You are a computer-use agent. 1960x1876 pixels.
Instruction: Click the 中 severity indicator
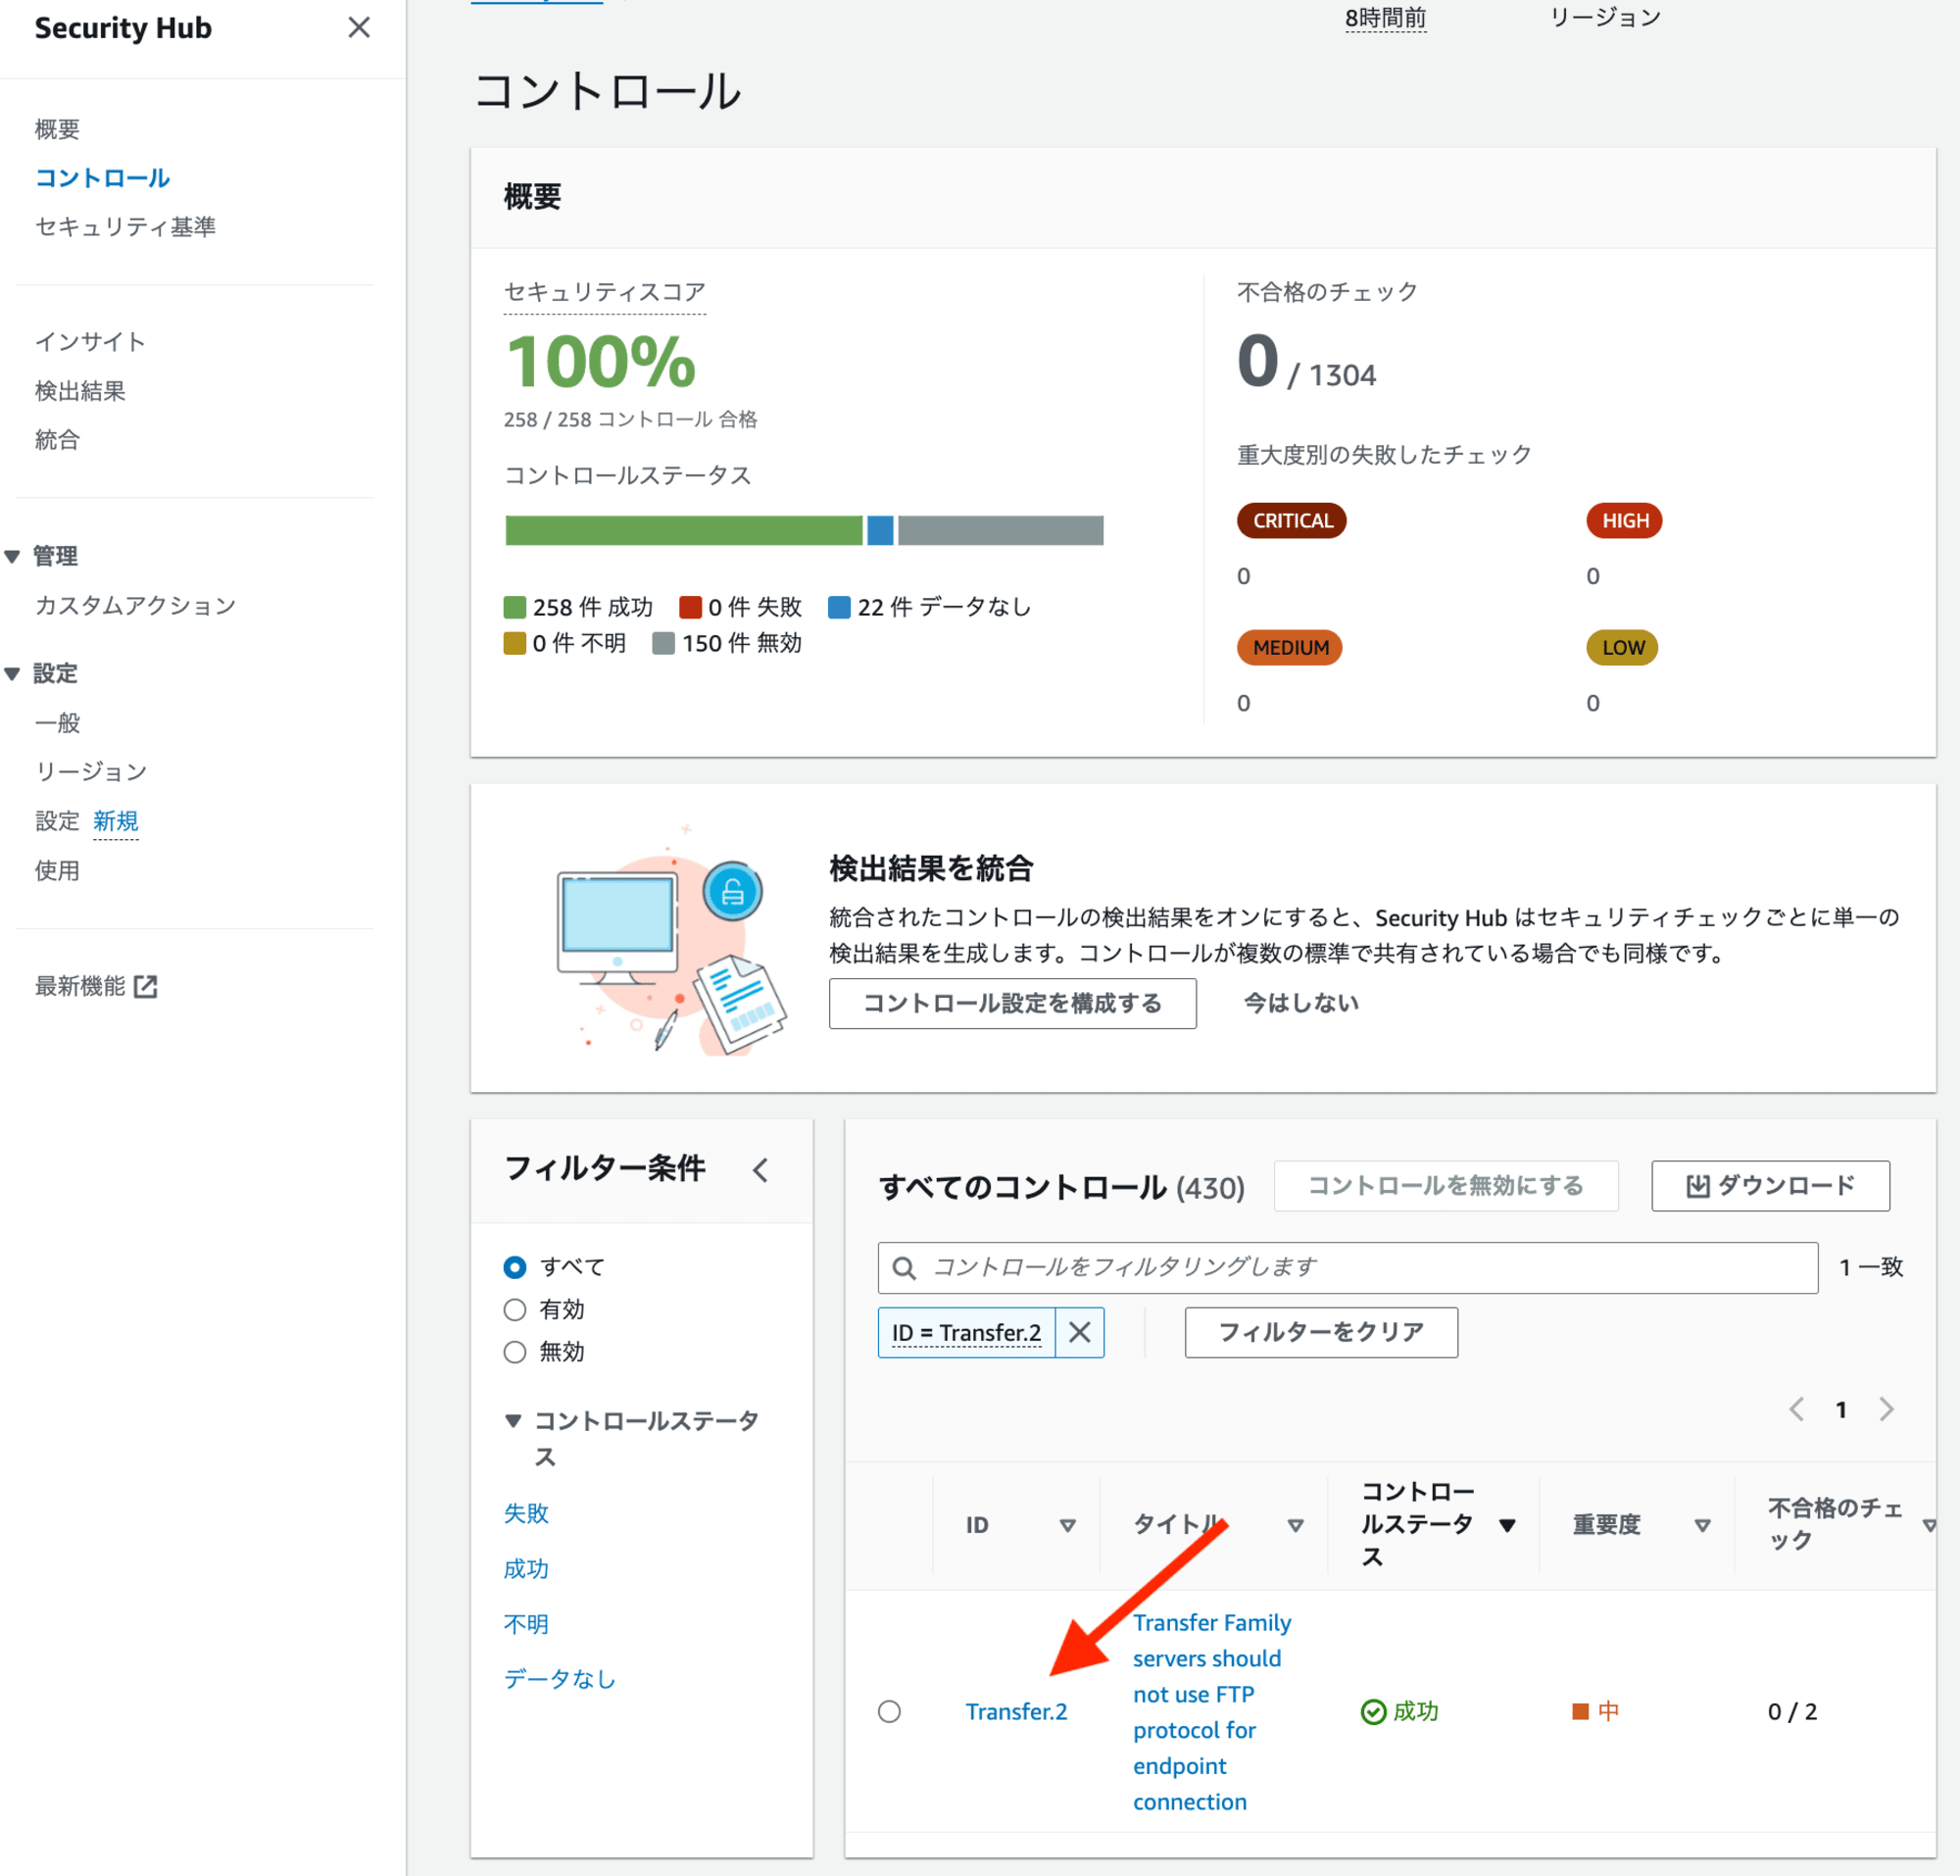pyautogui.click(x=1596, y=1712)
